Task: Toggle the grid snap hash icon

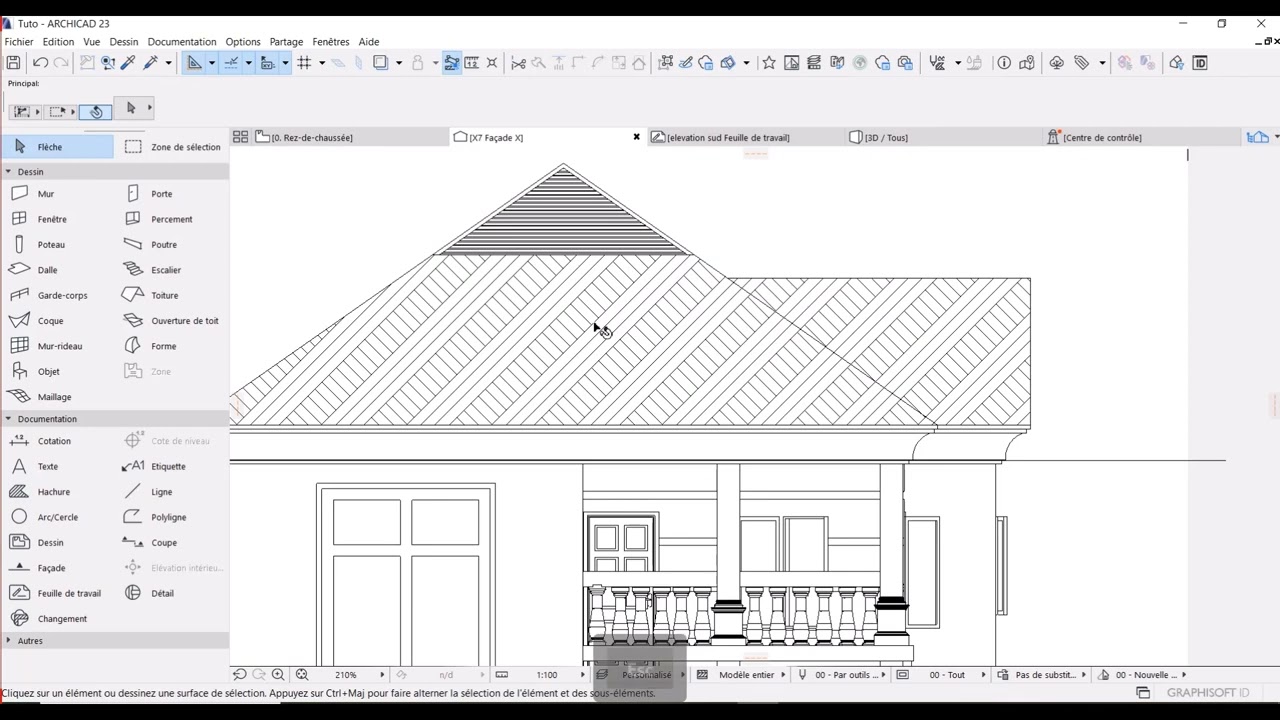Action: point(304,63)
